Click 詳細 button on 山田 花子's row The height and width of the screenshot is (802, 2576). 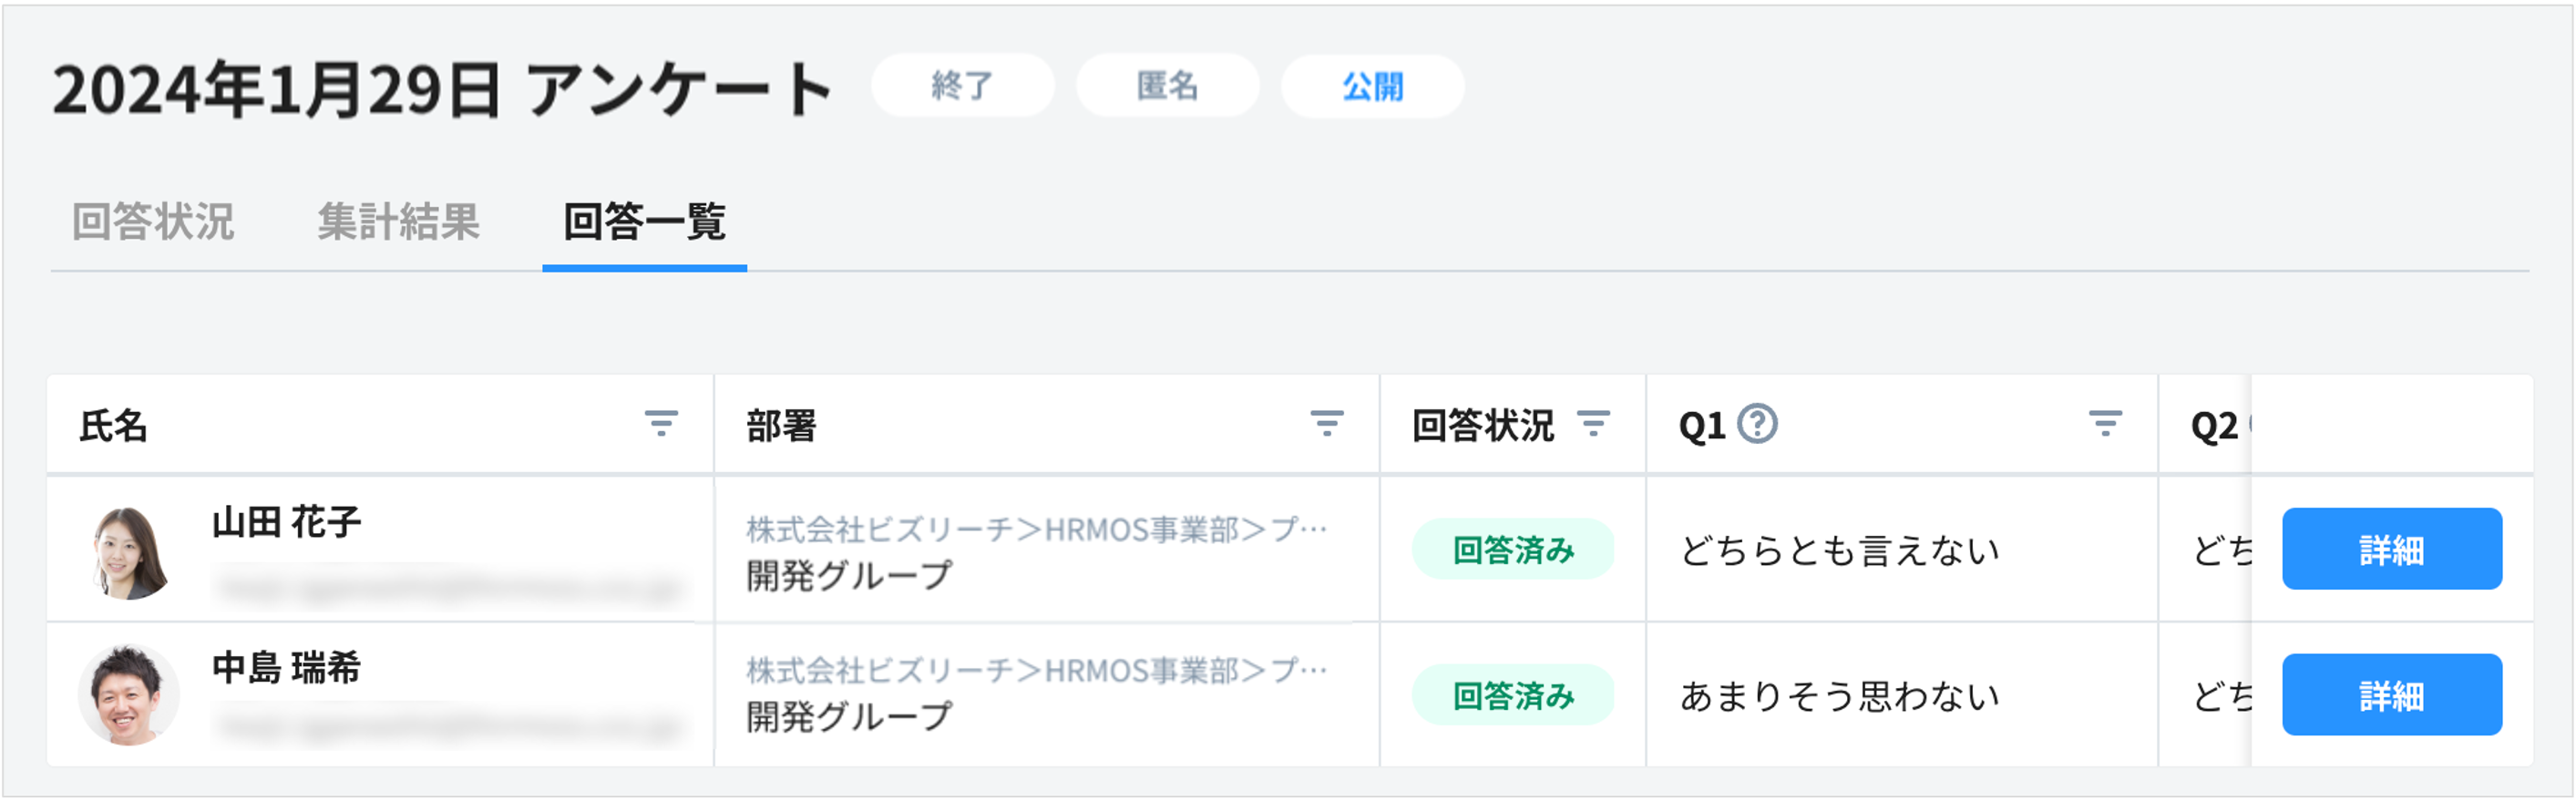click(2392, 549)
